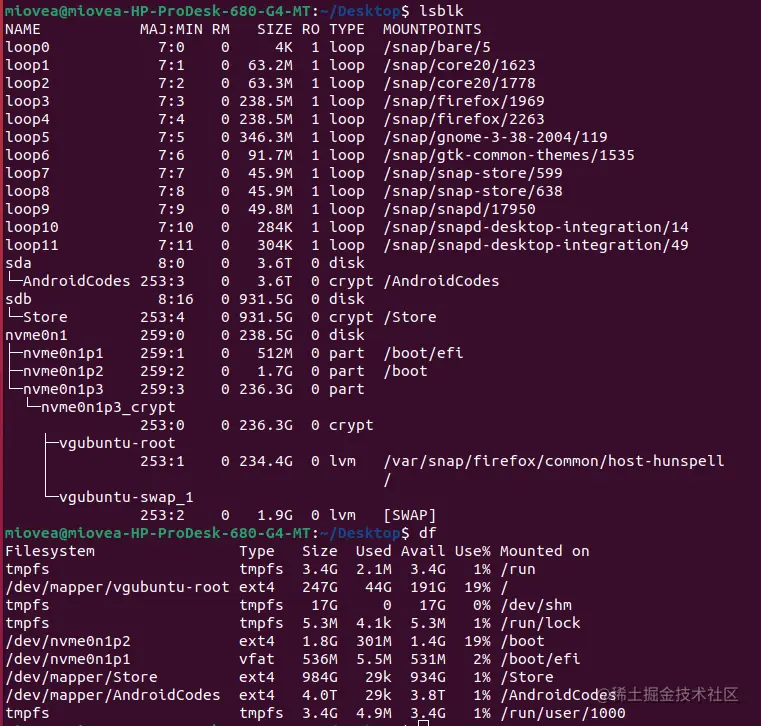761x726 pixels.
Task: Select mount path /snap/core20/1778
Action: [x=459, y=83]
